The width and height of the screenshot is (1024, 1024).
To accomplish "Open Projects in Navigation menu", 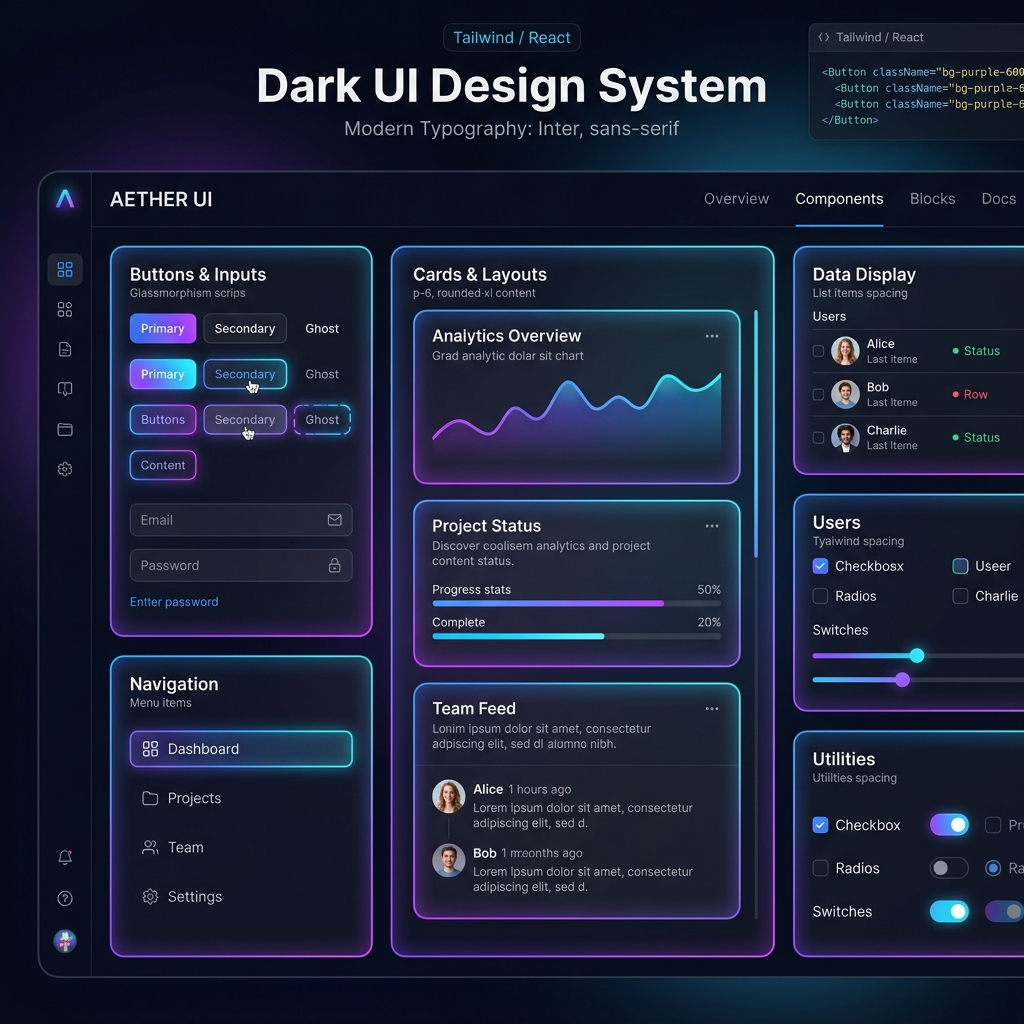I will pos(241,798).
